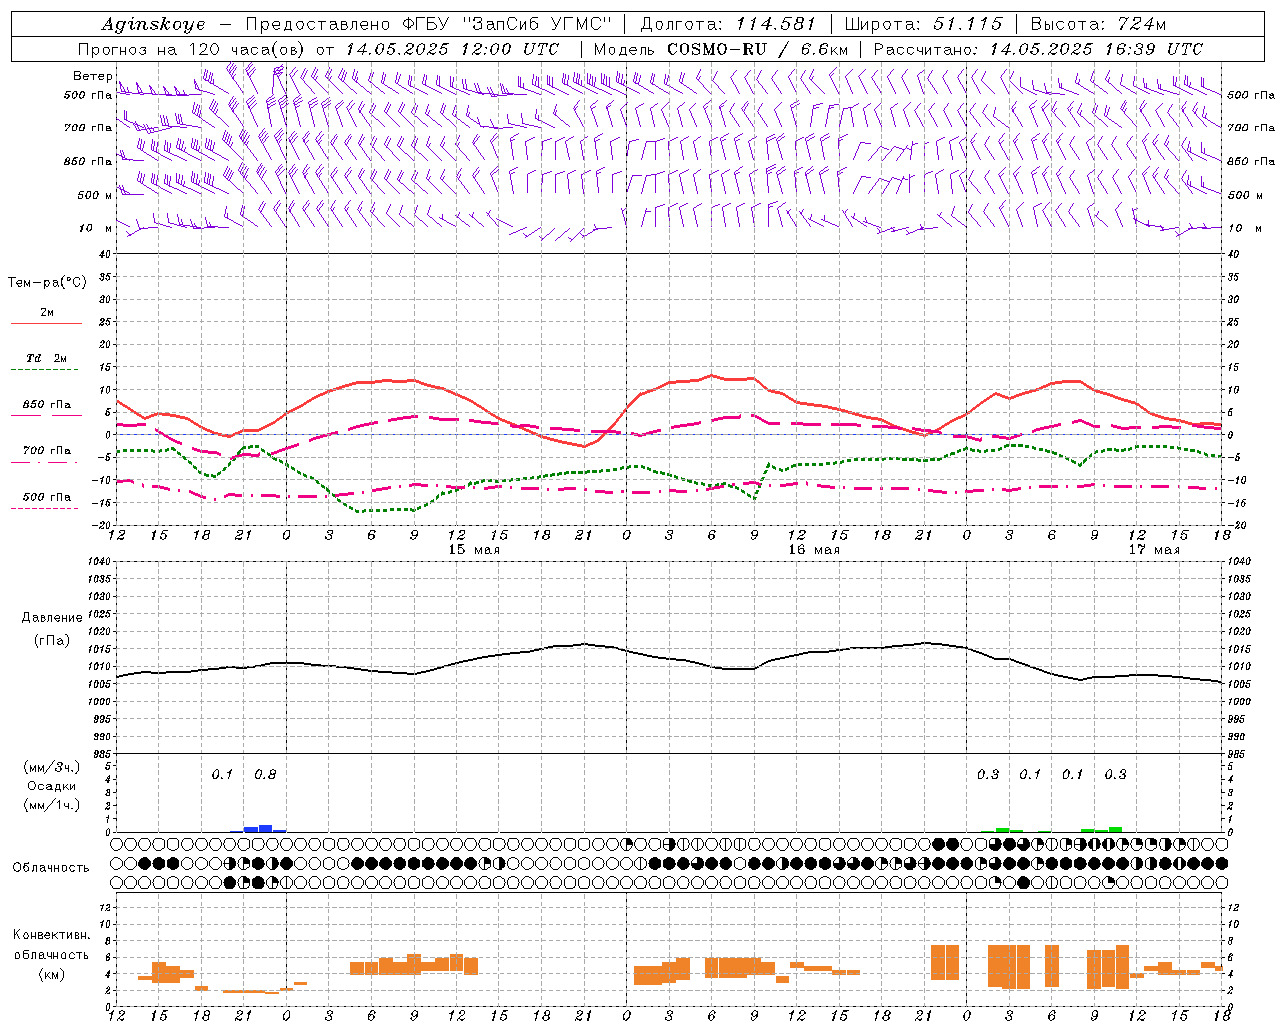The image size is (1280, 1024).
Task: Click the '(мм/3ч.)' precipitation unit label
Action: [51, 767]
